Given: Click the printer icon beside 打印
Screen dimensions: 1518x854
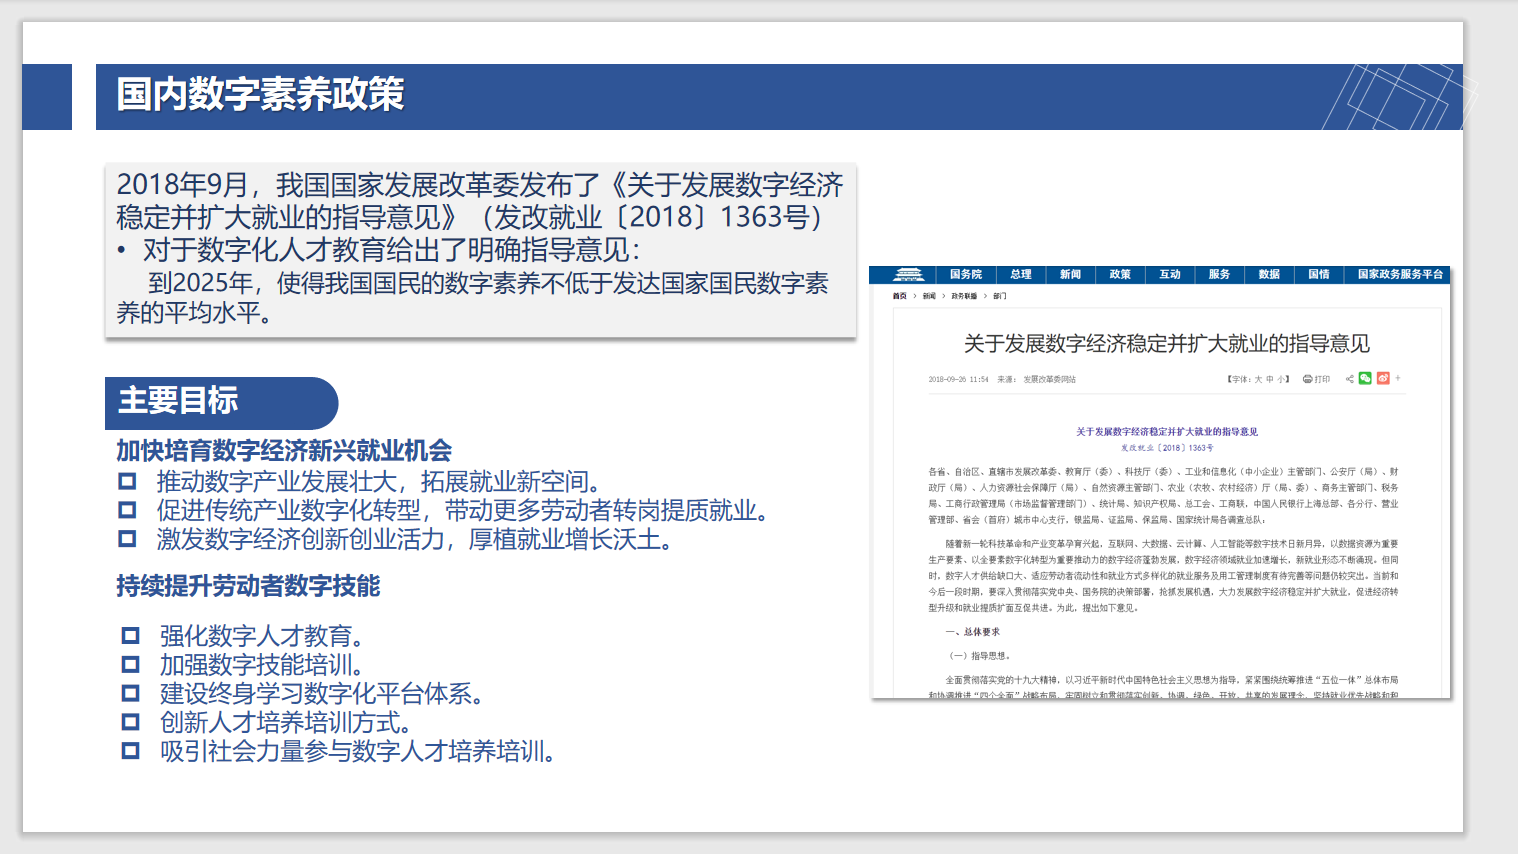Looking at the screenshot, I should click(x=1307, y=379).
